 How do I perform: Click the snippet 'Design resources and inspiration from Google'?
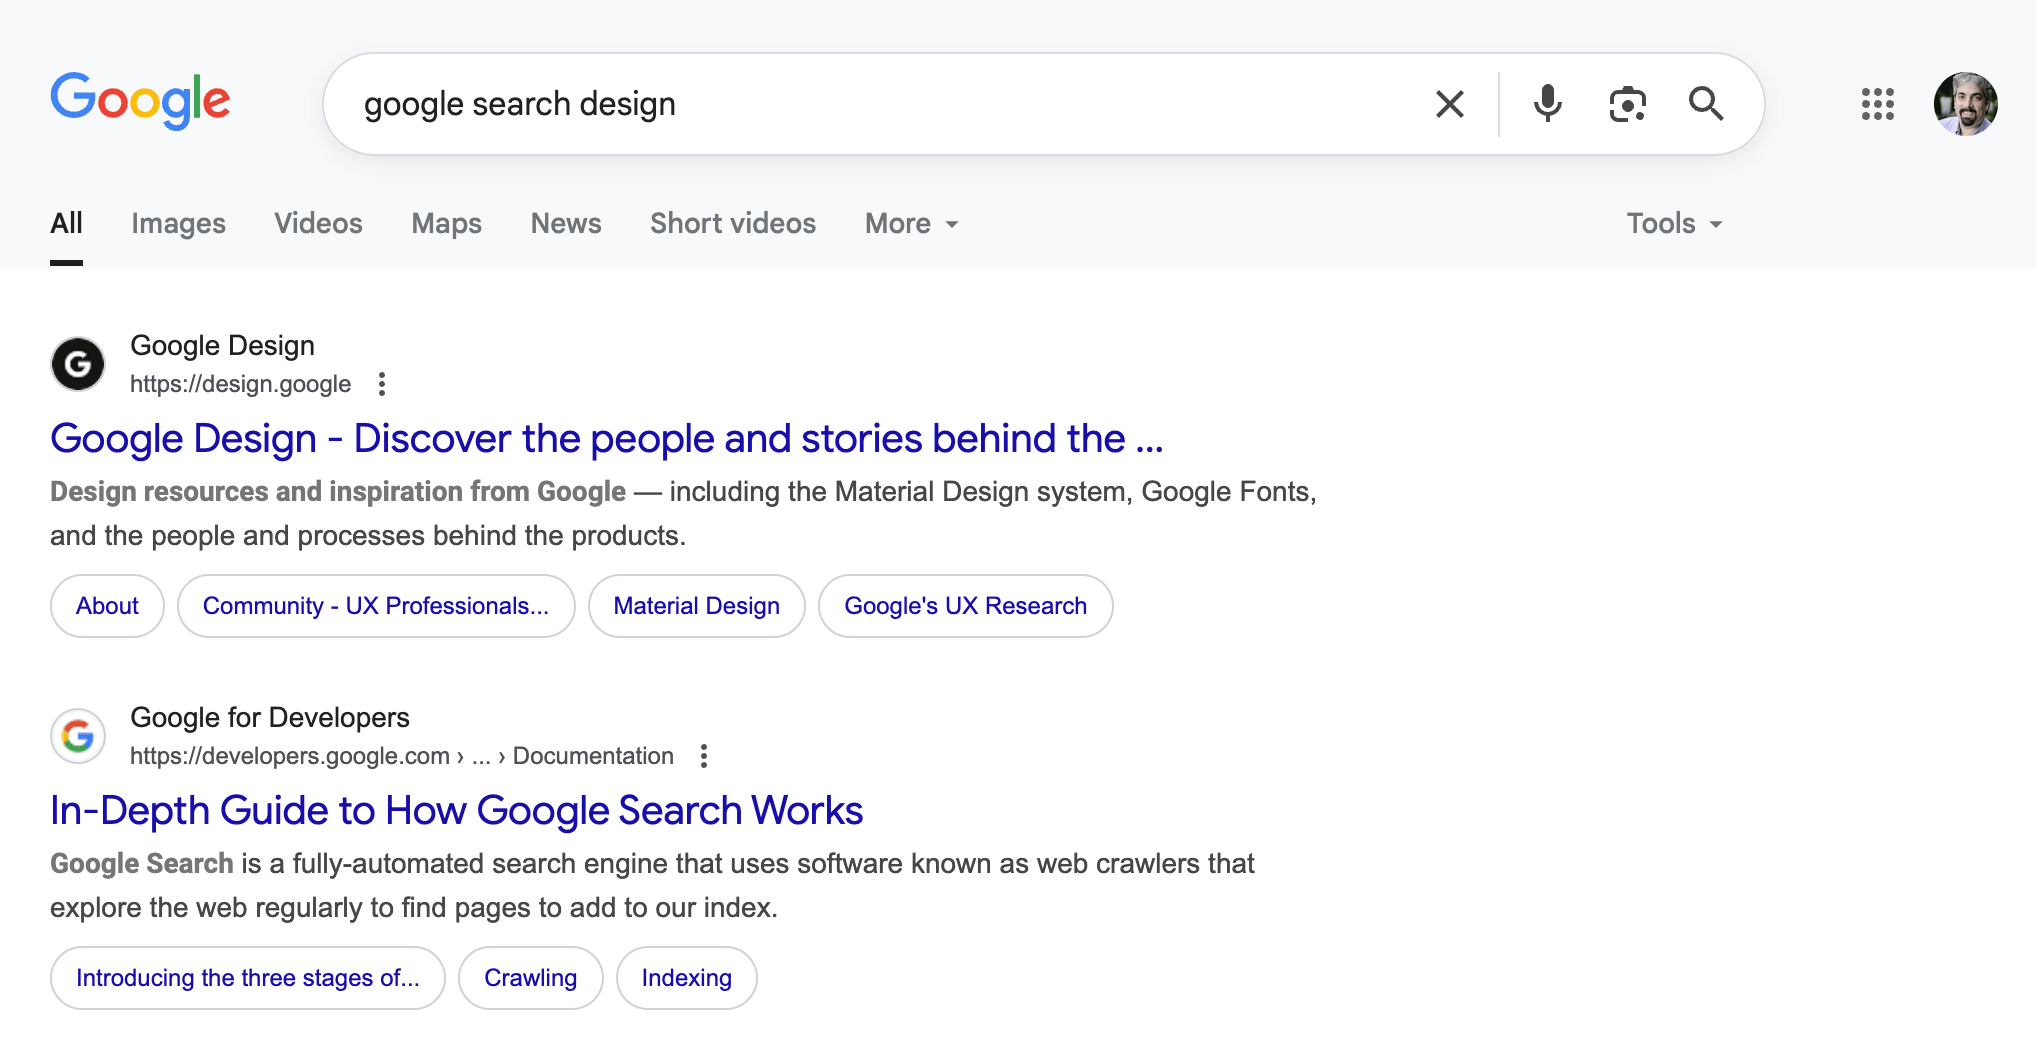(x=338, y=492)
